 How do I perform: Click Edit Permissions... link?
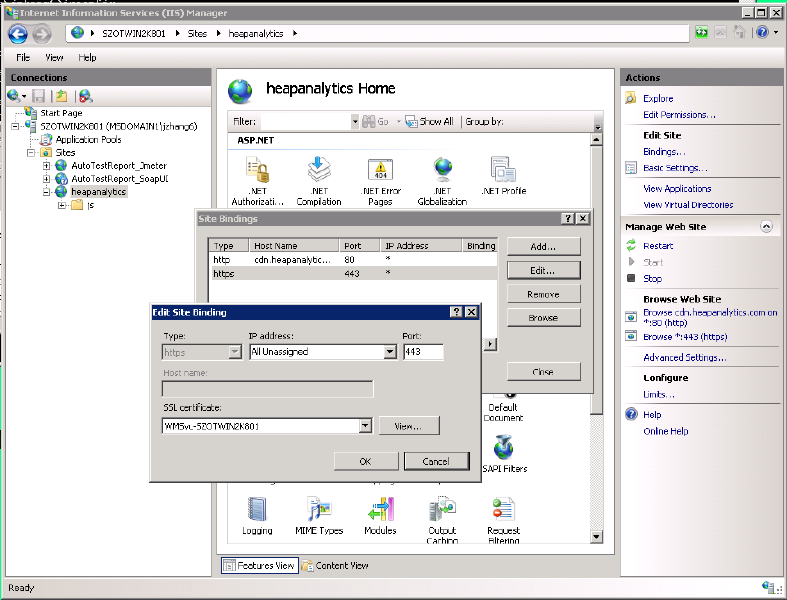click(680, 114)
